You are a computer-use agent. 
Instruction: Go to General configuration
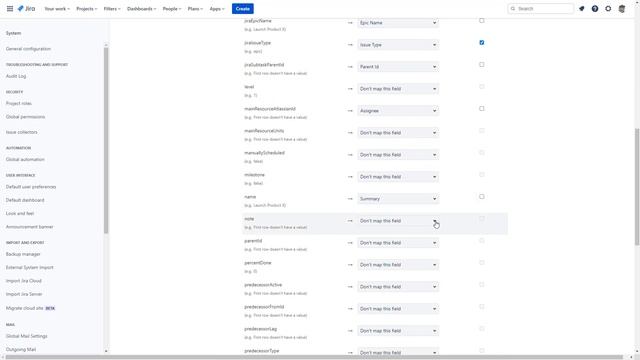[28, 49]
